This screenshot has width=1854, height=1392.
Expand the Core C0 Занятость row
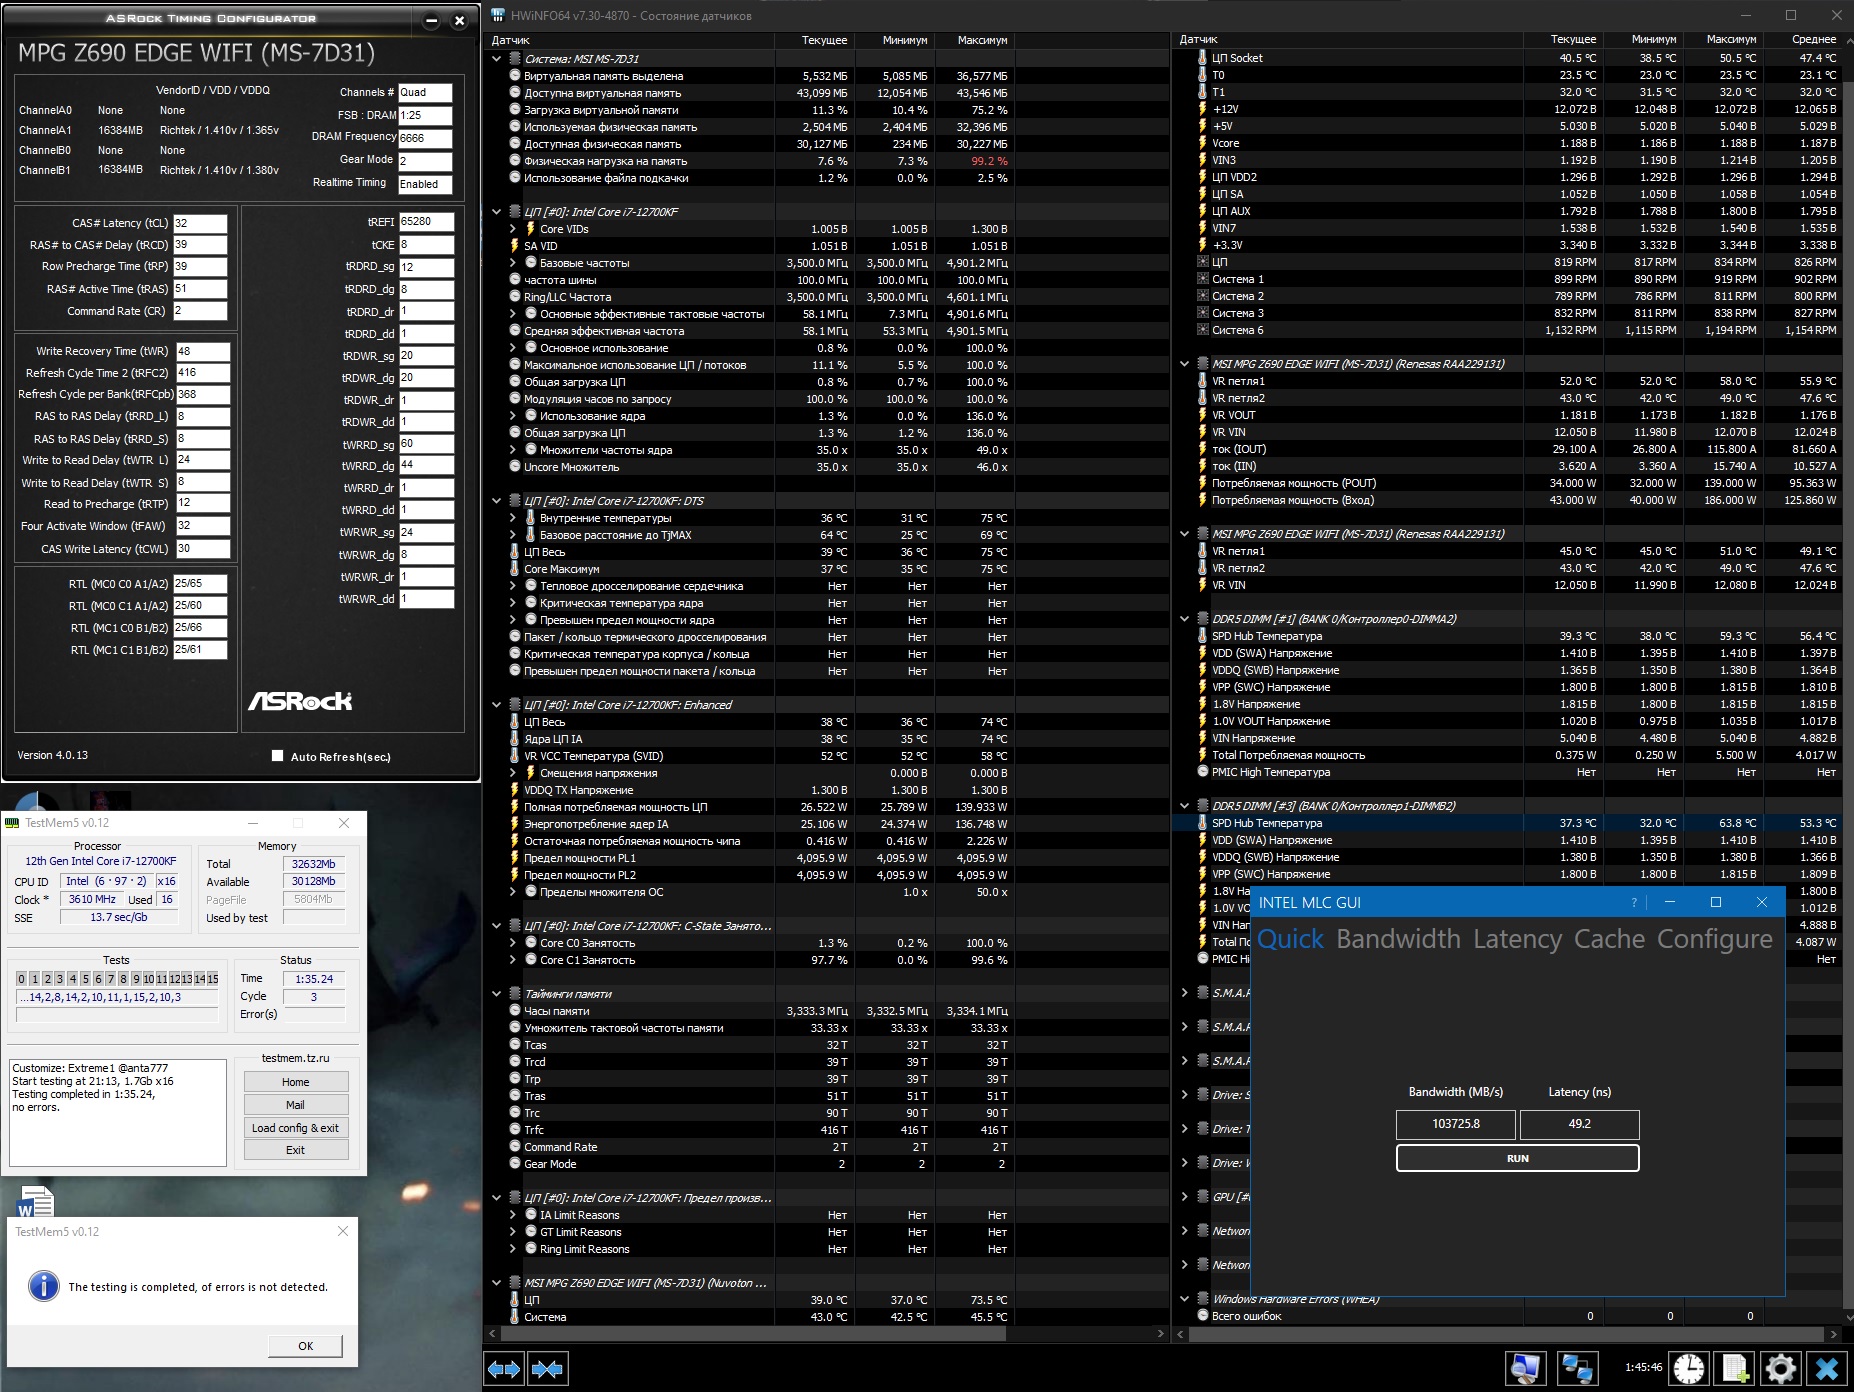click(513, 943)
